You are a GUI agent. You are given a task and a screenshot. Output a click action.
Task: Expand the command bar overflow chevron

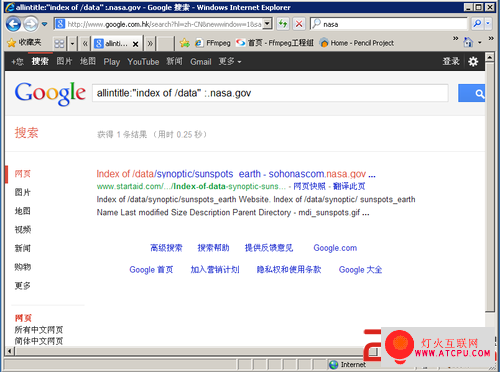click(x=491, y=39)
